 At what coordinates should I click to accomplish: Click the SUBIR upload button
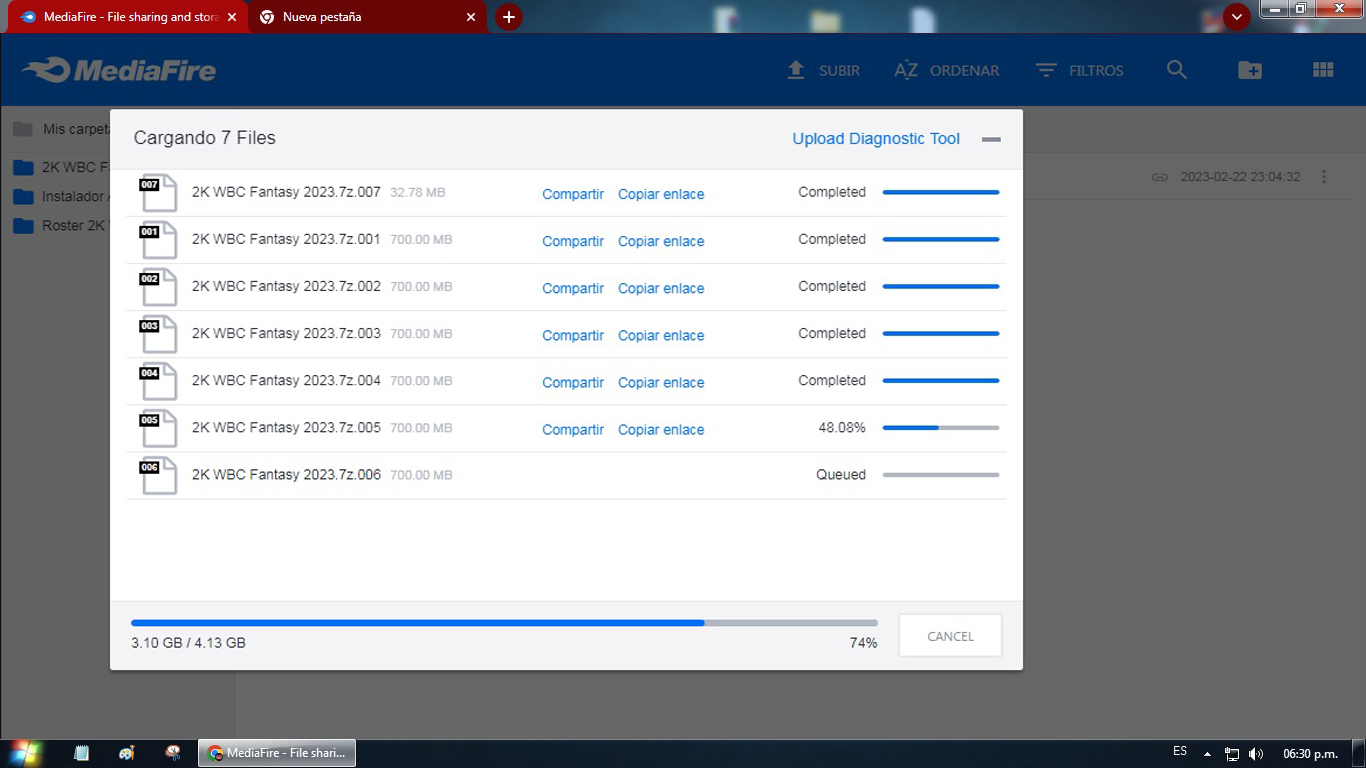click(823, 70)
